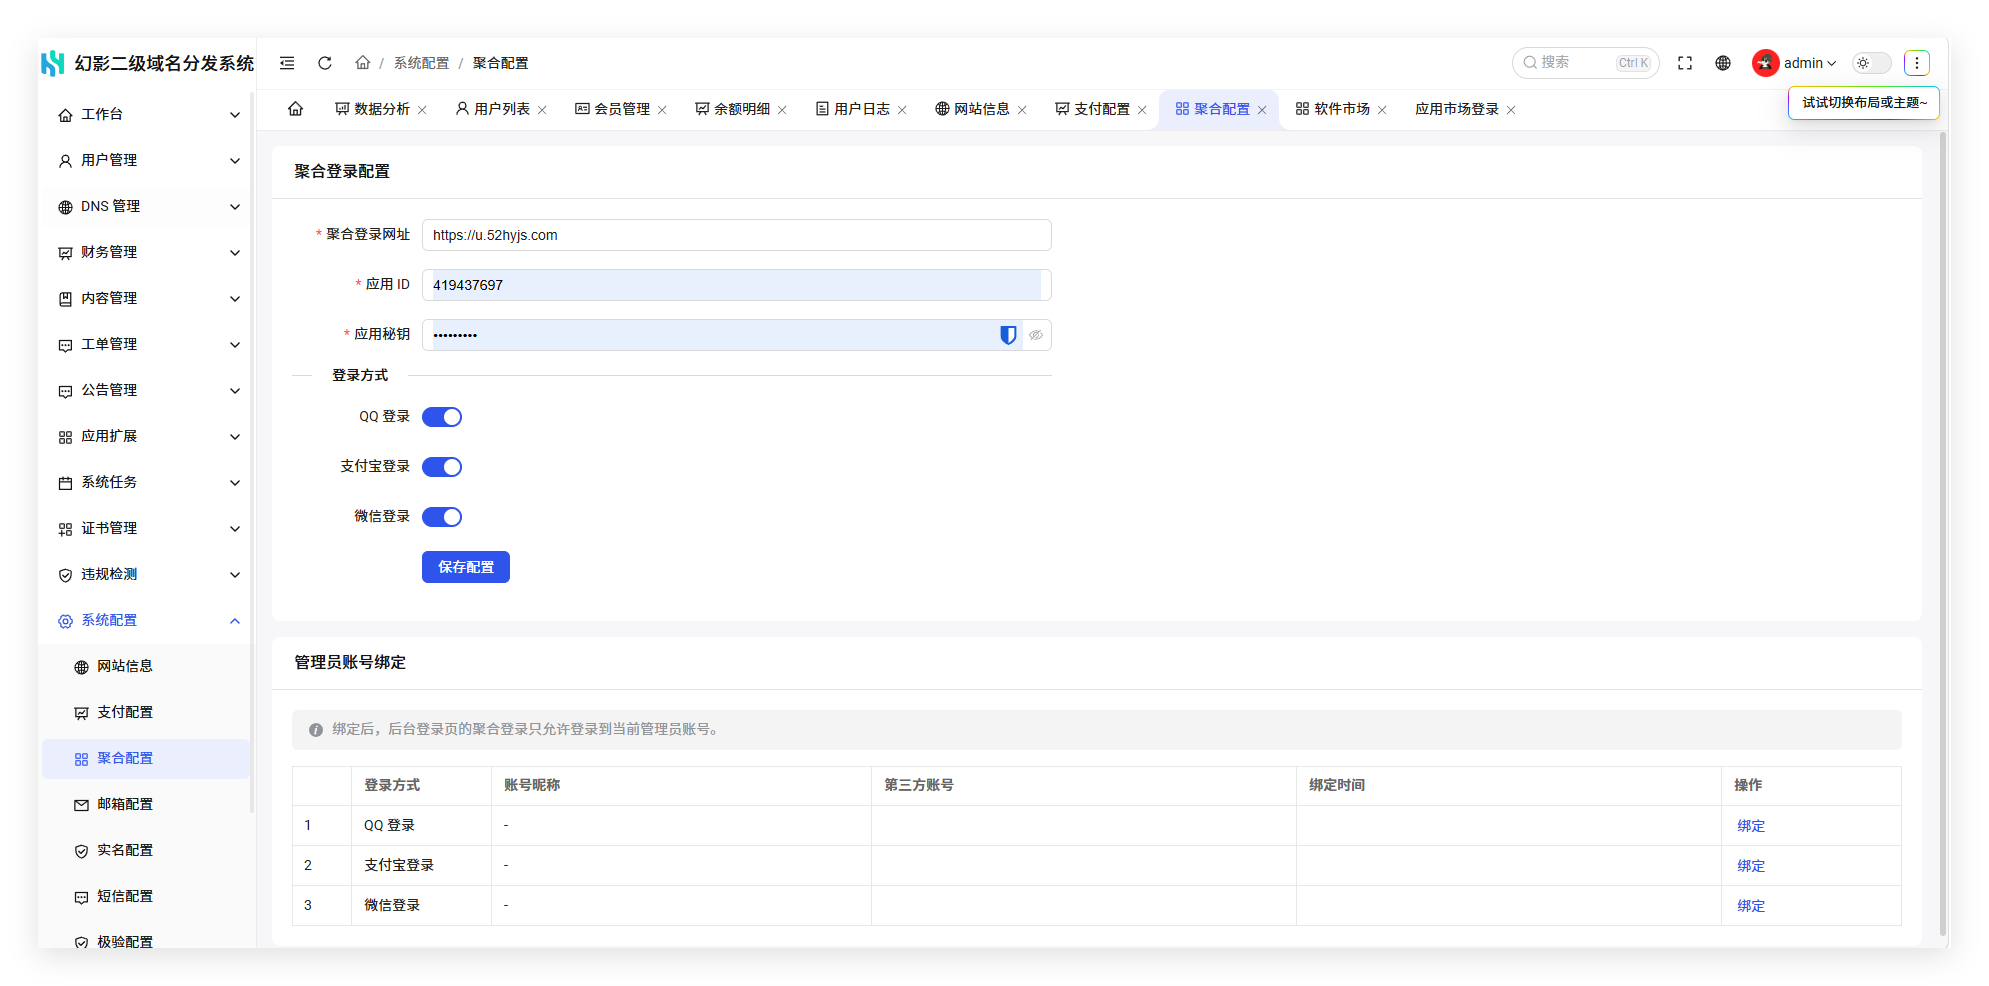1989x986 pixels.
Task: Click the system logo icon
Action: [x=53, y=63]
